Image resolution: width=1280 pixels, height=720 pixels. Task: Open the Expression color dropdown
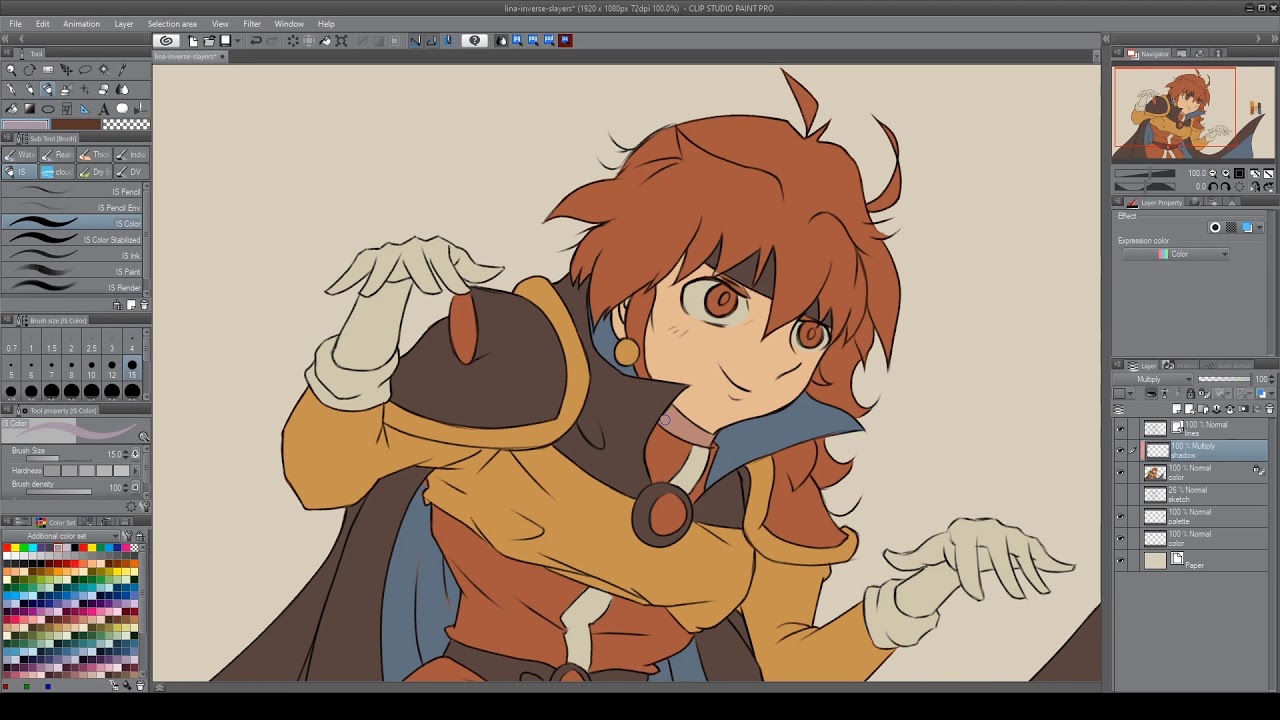[1177, 254]
